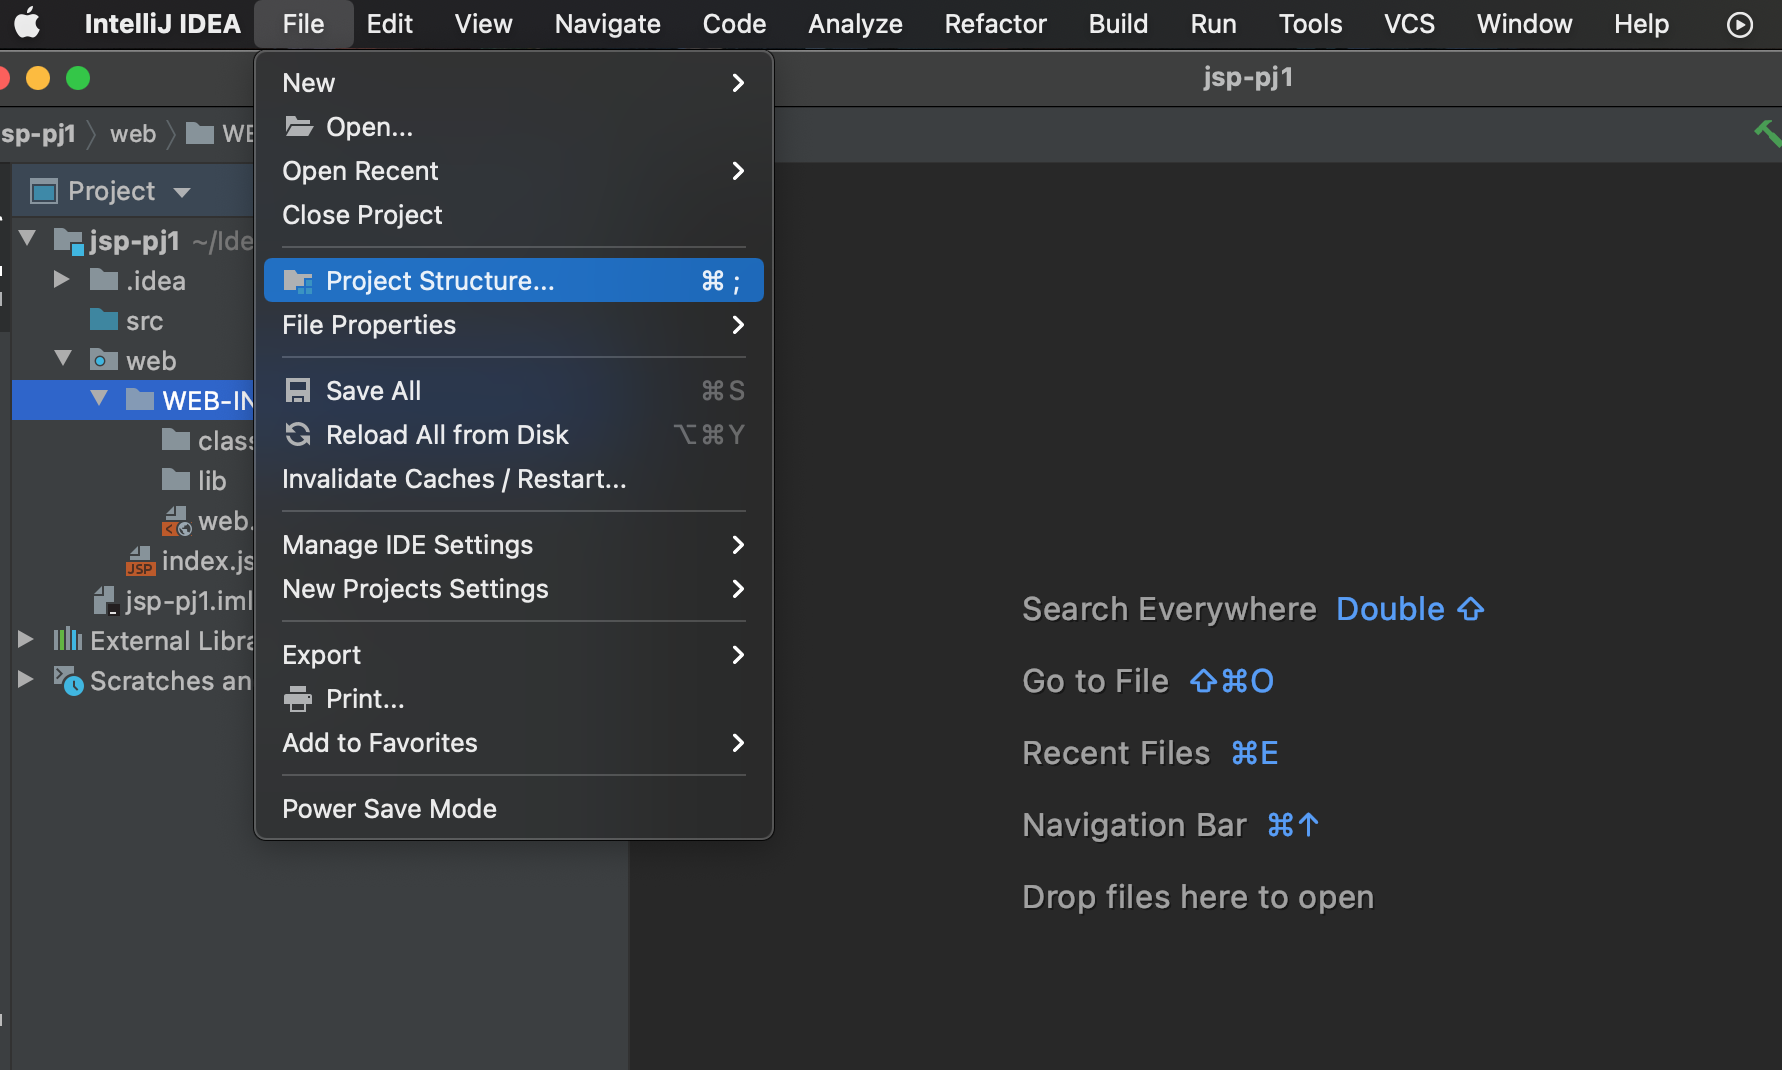Expand the File Properties submenu
The image size is (1782, 1070).
click(x=738, y=325)
